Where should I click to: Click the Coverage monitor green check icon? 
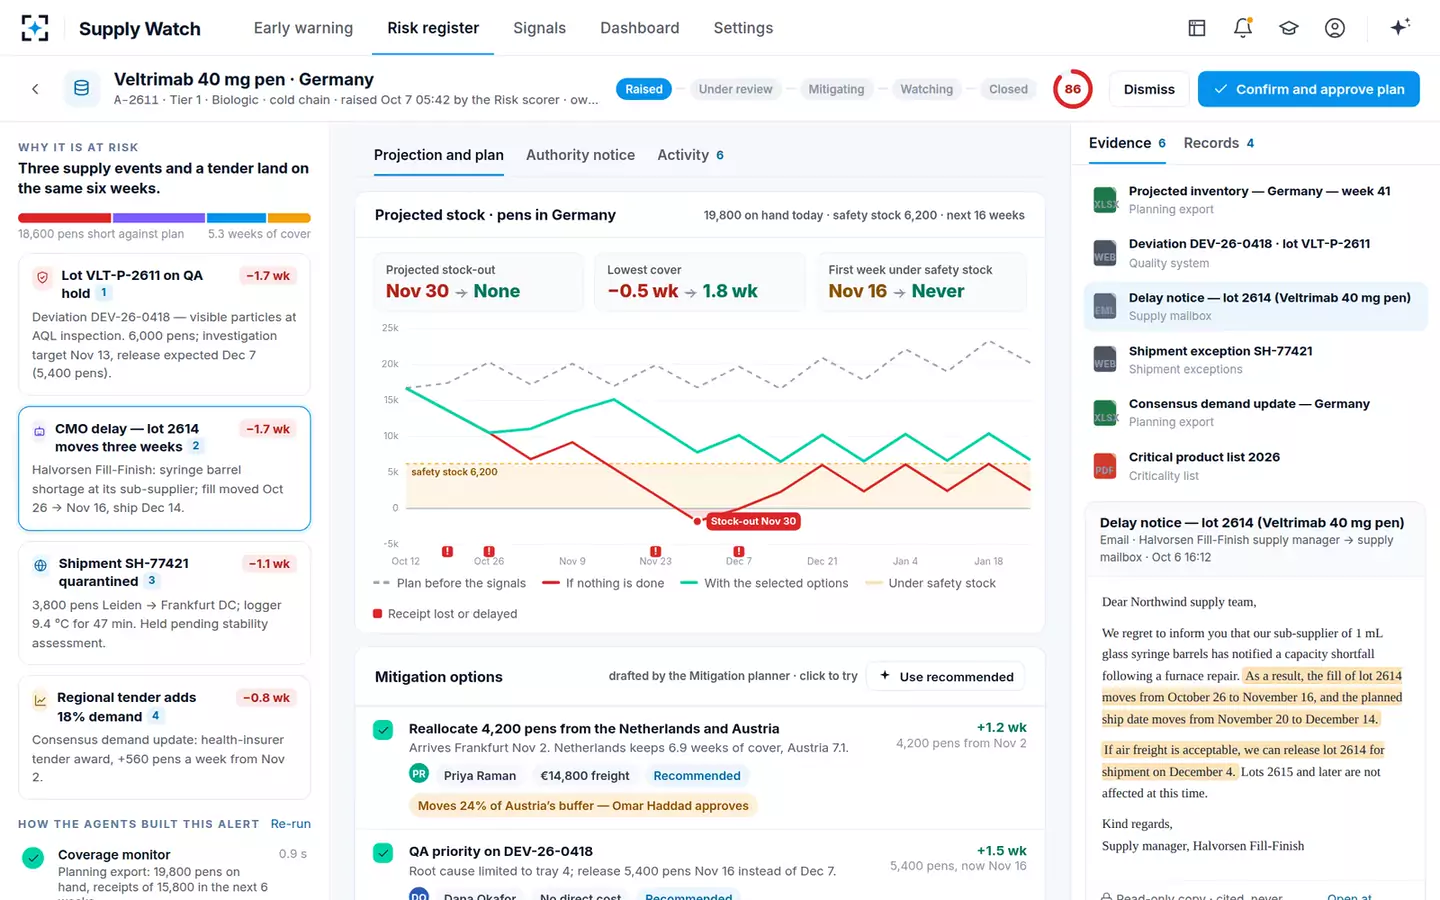coord(33,857)
